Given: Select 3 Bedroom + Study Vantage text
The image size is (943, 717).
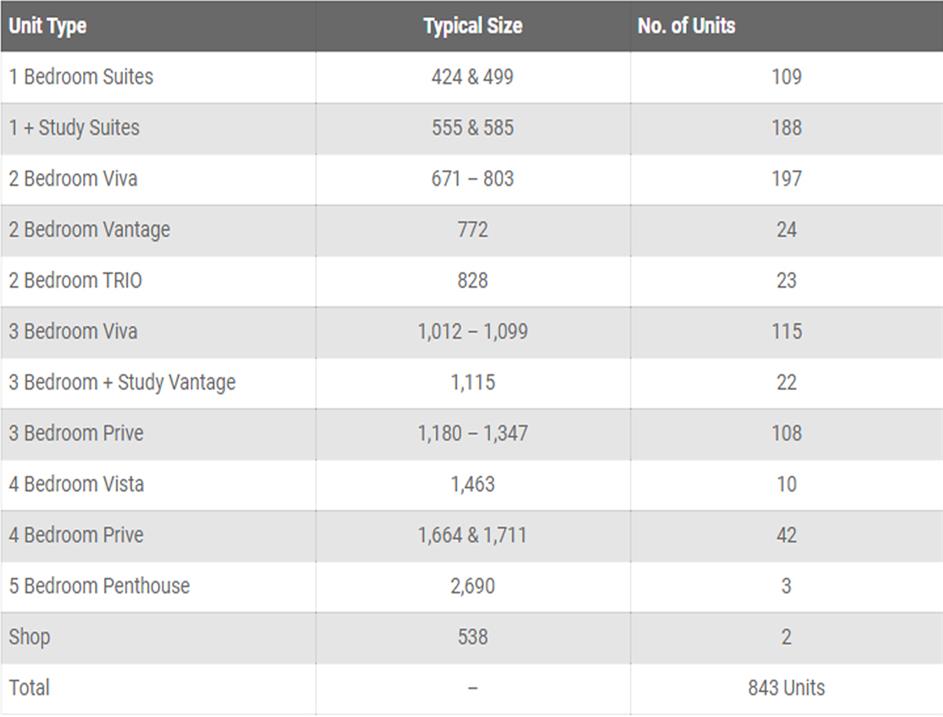Looking at the screenshot, I should 122,383.
